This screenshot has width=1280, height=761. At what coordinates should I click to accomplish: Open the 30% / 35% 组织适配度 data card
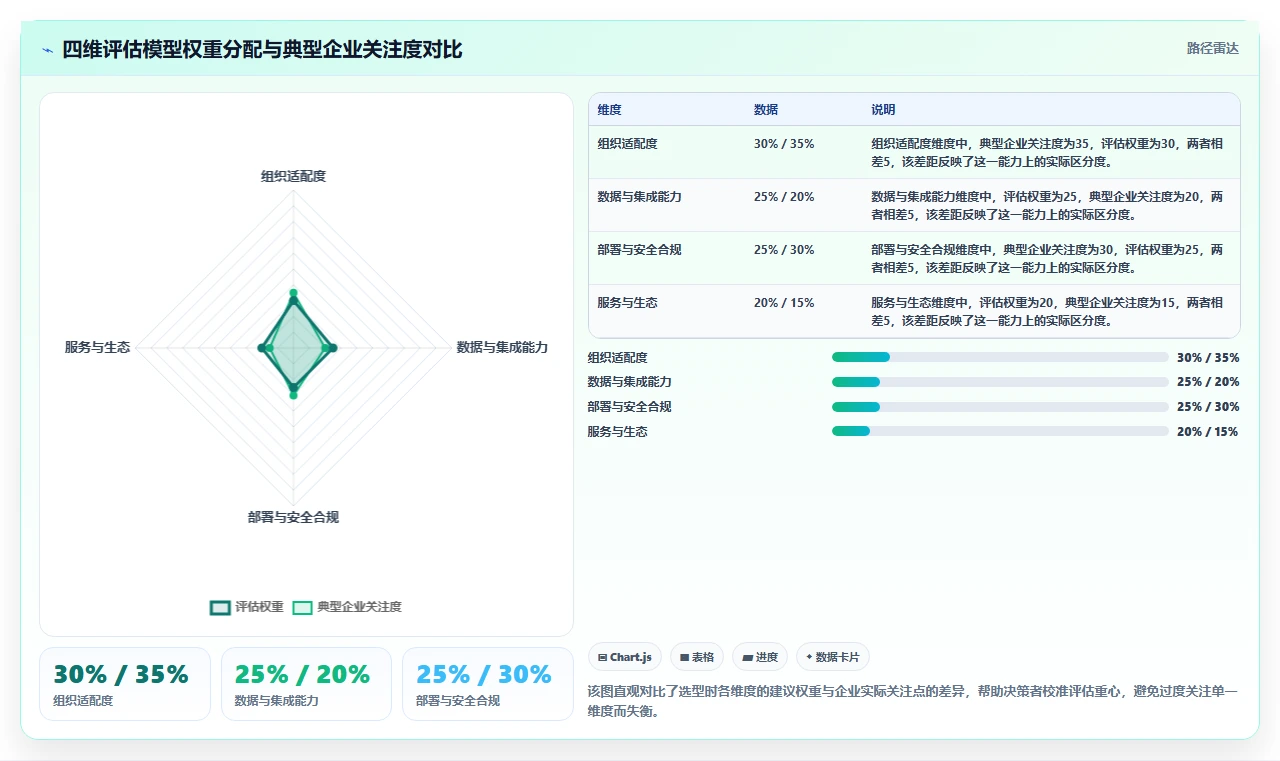click(x=125, y=684)
